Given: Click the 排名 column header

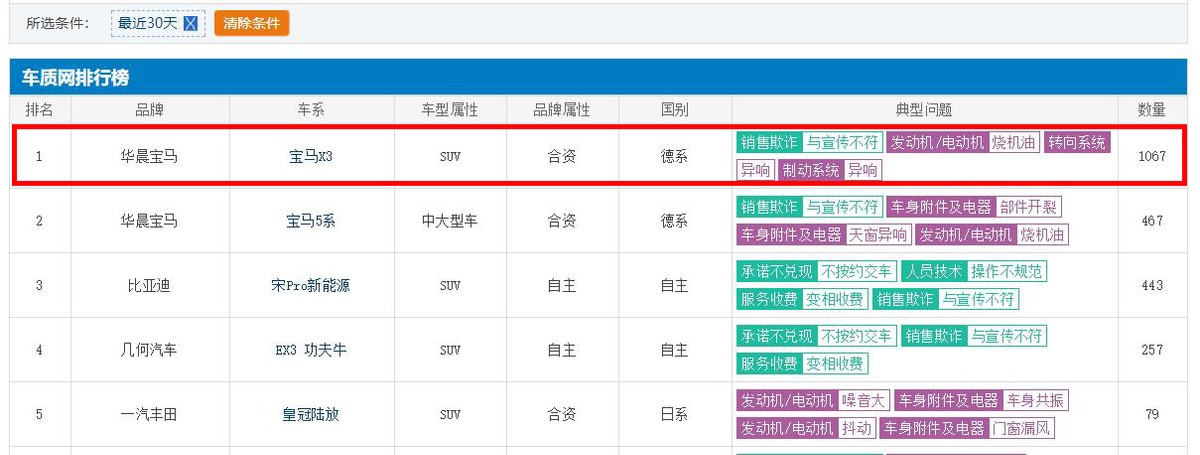Looking at the screenshot, I should 40,110.
